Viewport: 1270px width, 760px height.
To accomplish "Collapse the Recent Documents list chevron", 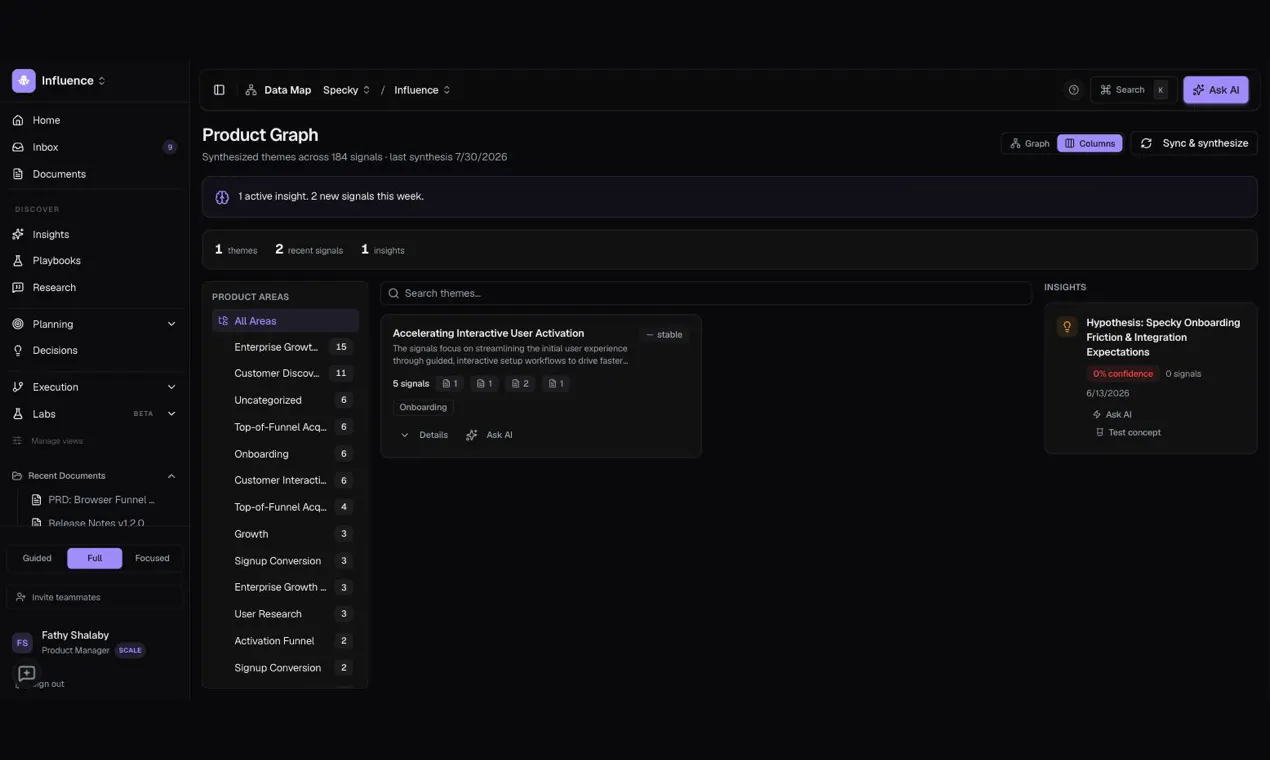I will tap(171, 476).
